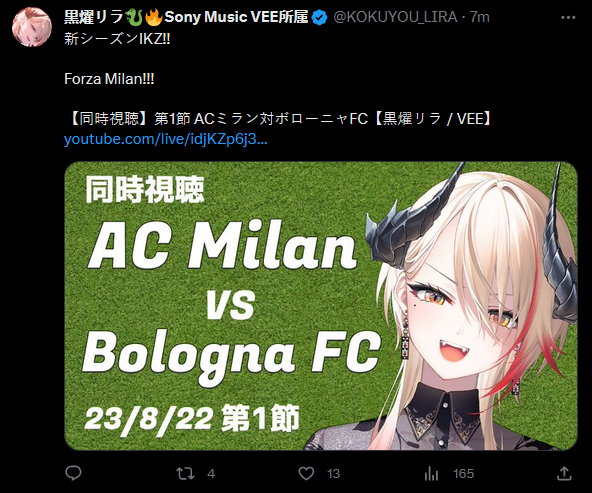Click the share upload icon
Viewport: 592px width, 493px height.
tap(564, 473)
